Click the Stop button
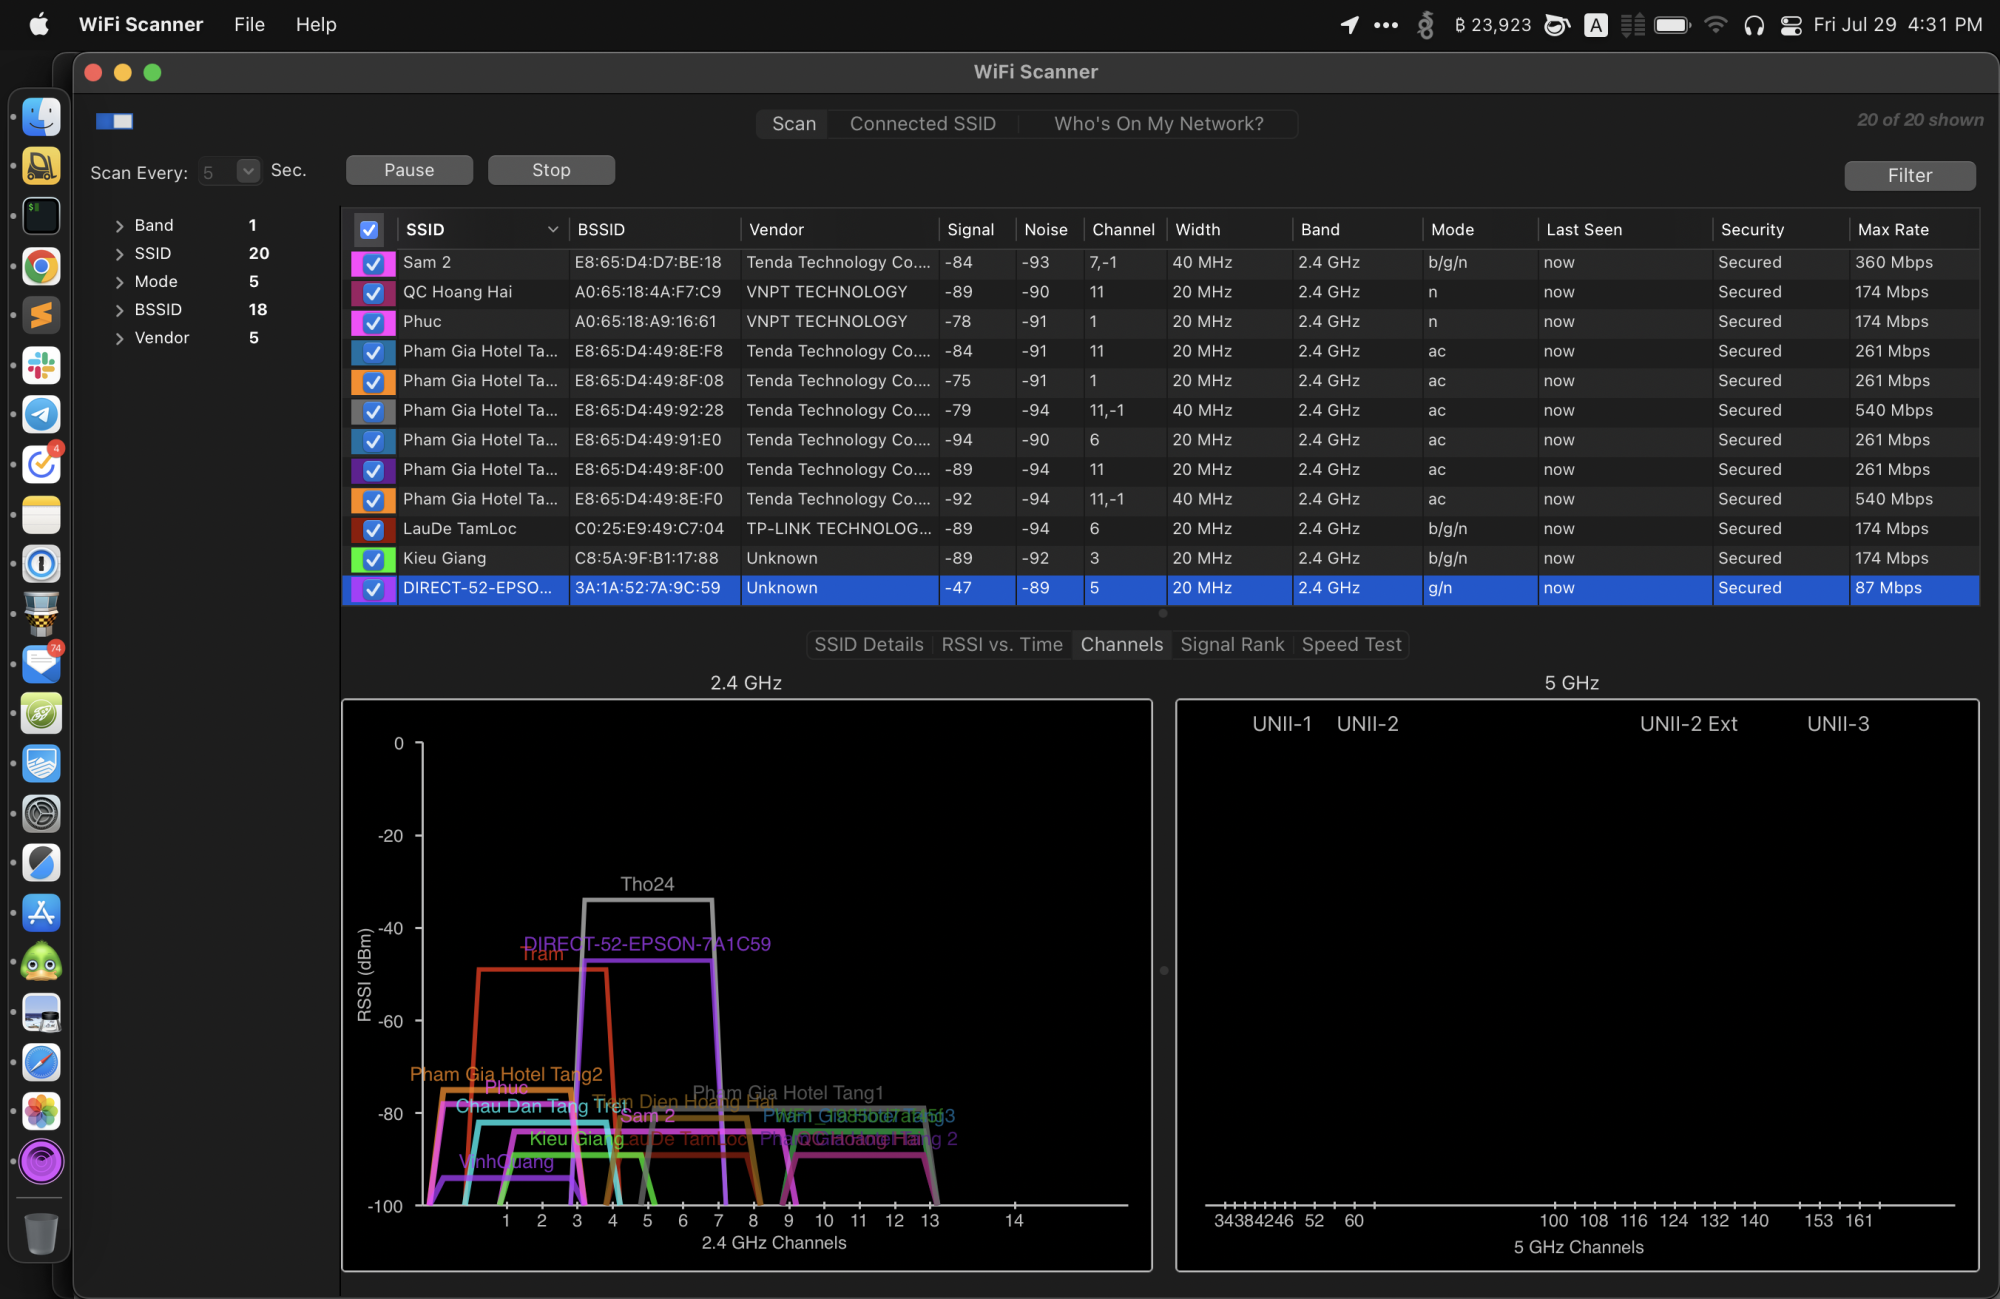Image resolution: width=2000 pixels, height=1299 pixels. pos(551,170)
